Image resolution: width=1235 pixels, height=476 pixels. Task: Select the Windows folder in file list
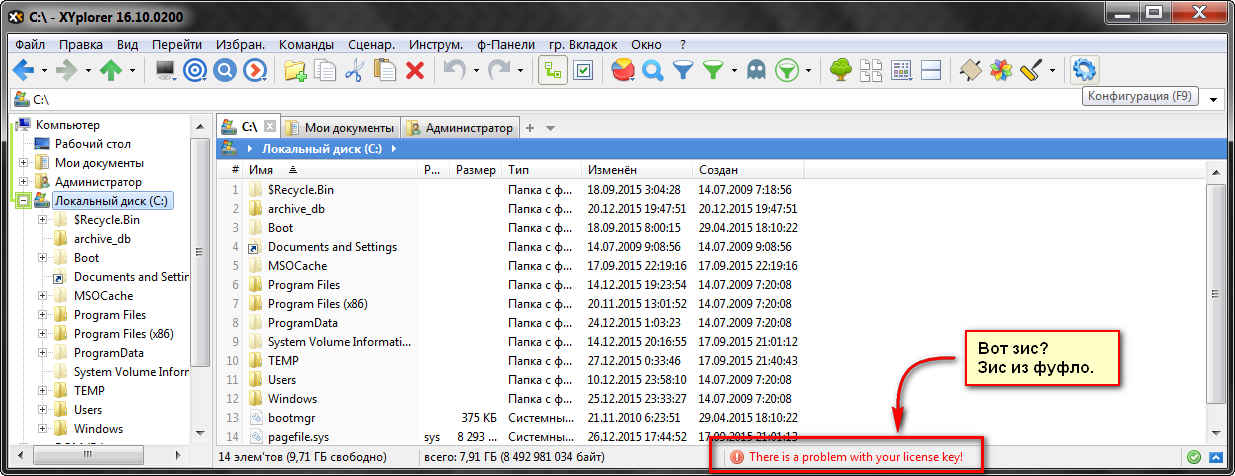tap(292, 399)
